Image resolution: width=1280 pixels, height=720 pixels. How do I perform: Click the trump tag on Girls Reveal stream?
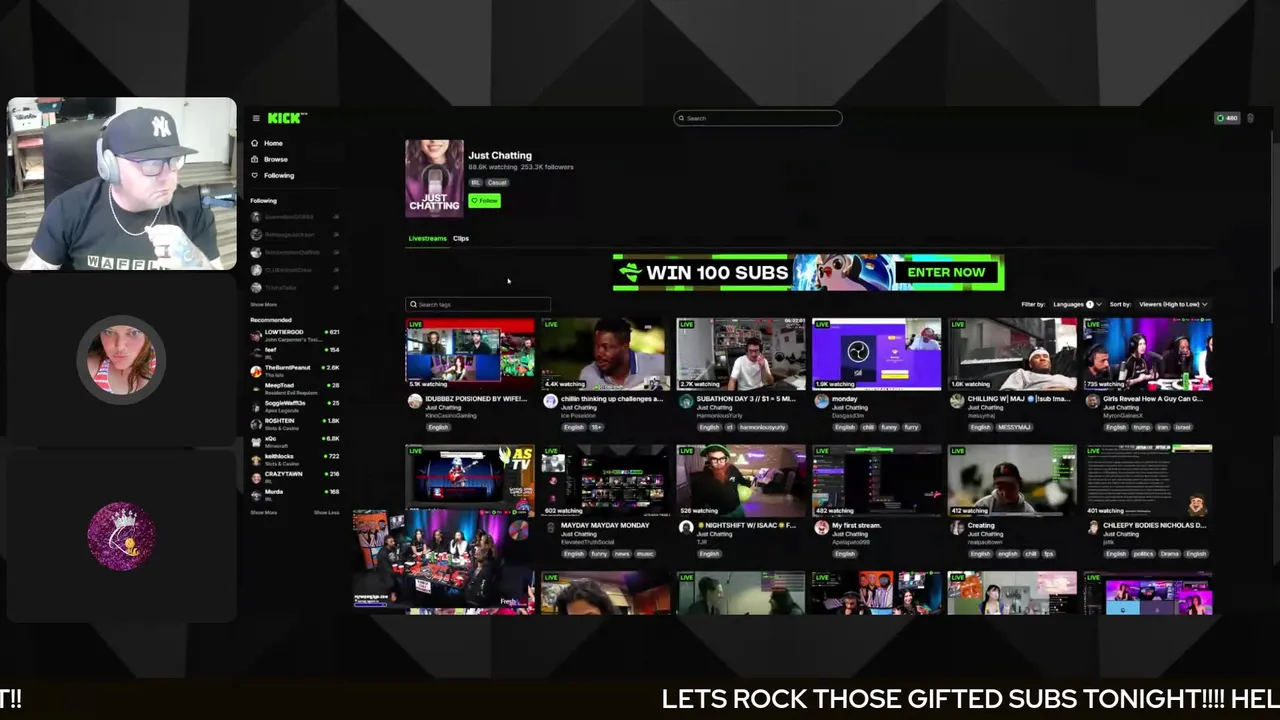[x=1142, y=427]
